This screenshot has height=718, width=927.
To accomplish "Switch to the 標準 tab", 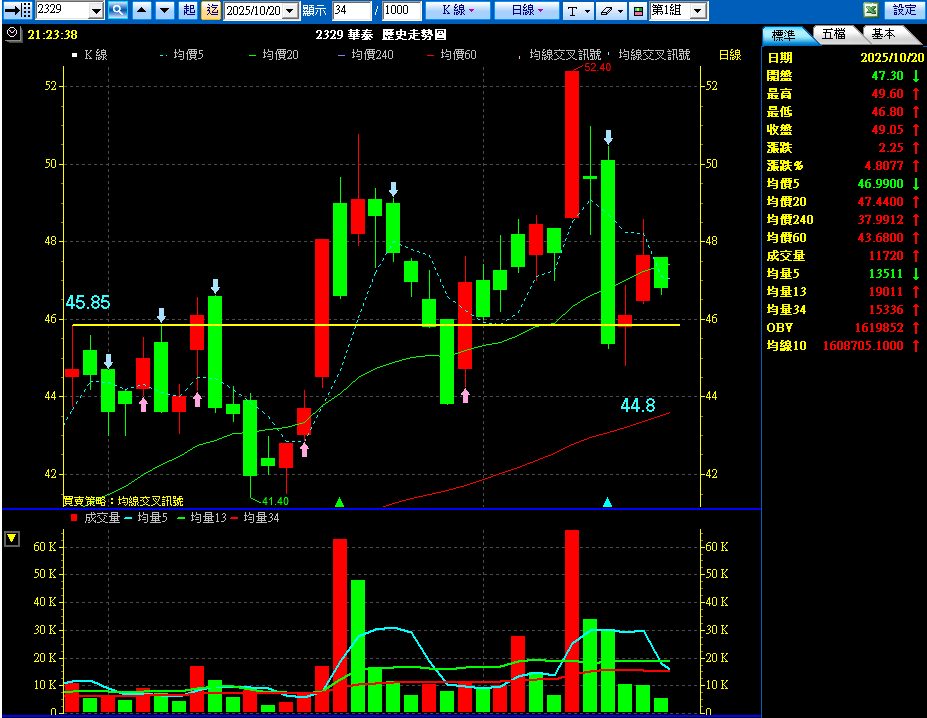I will pos(784,35).
